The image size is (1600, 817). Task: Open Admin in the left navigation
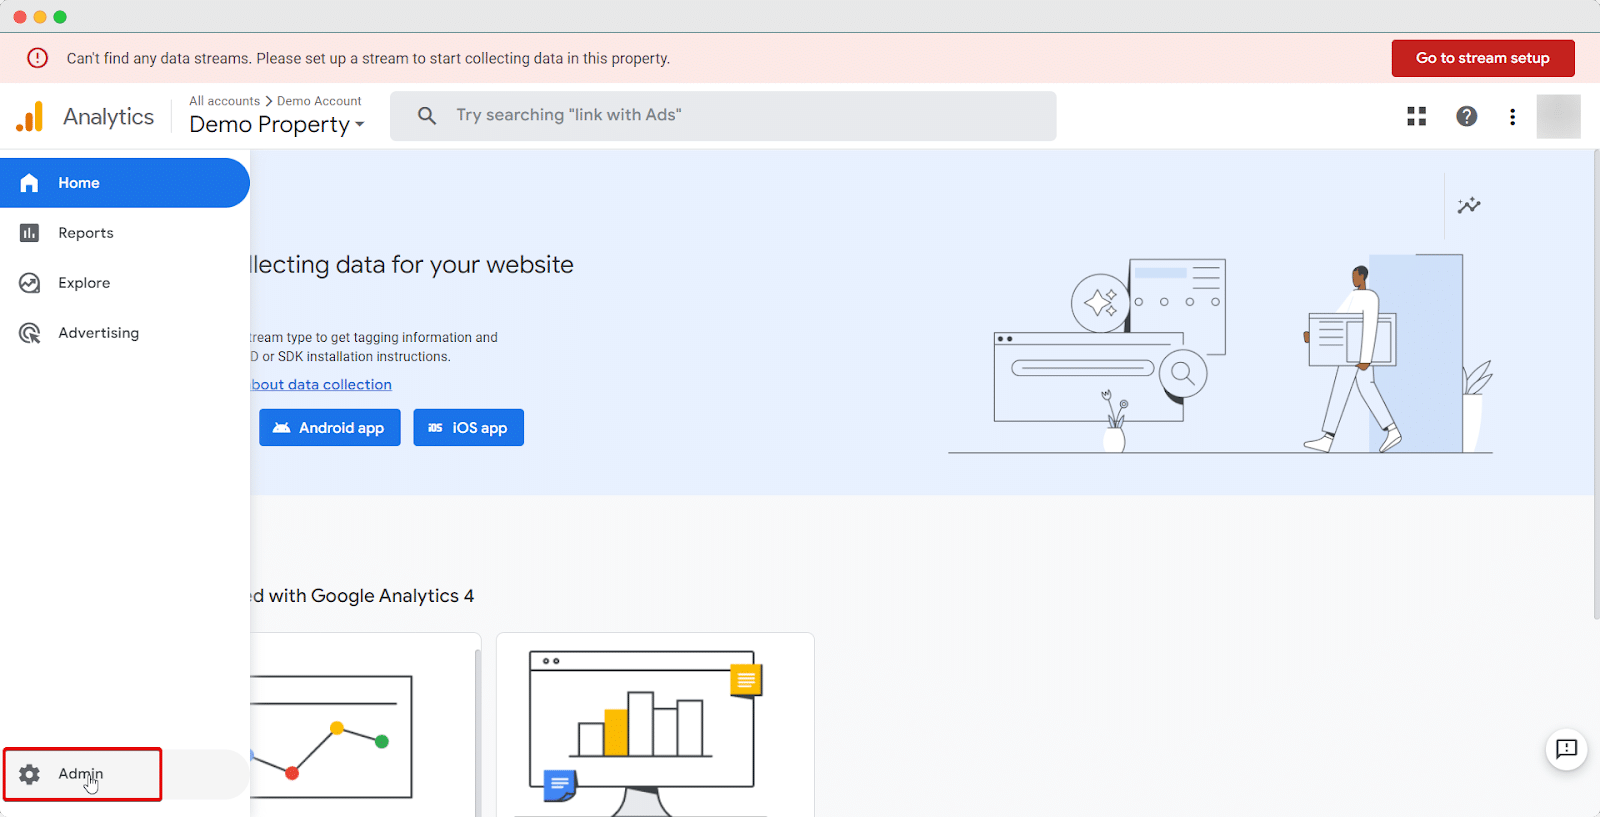click(124, 774)
